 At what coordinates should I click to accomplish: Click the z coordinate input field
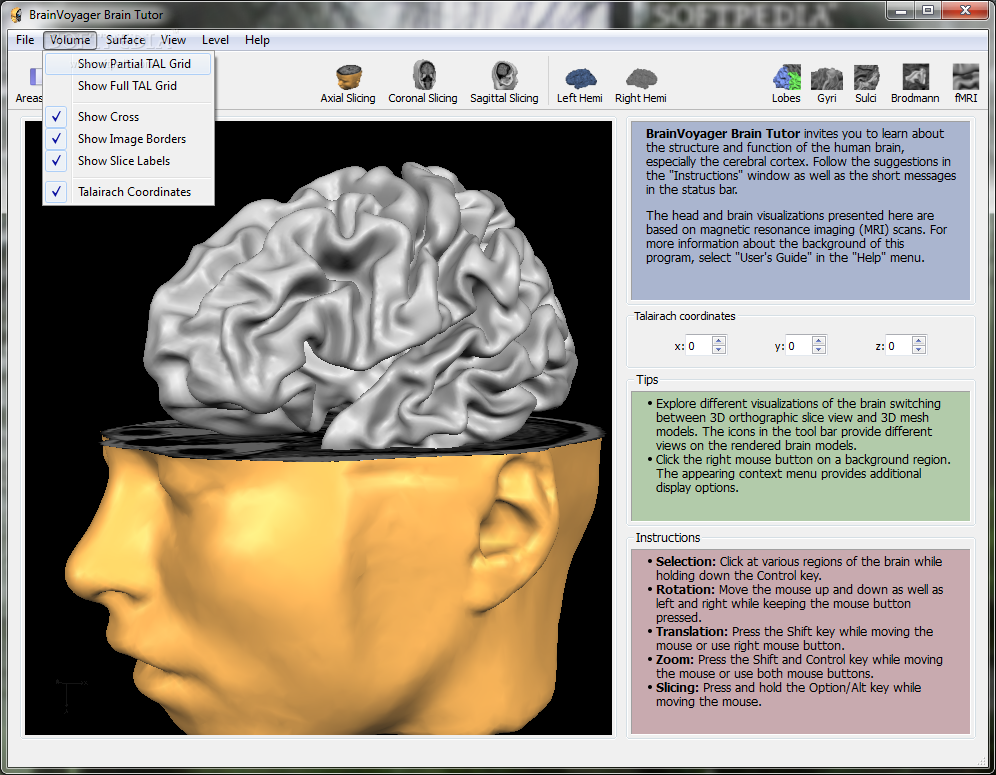click(x=899, y=346)
